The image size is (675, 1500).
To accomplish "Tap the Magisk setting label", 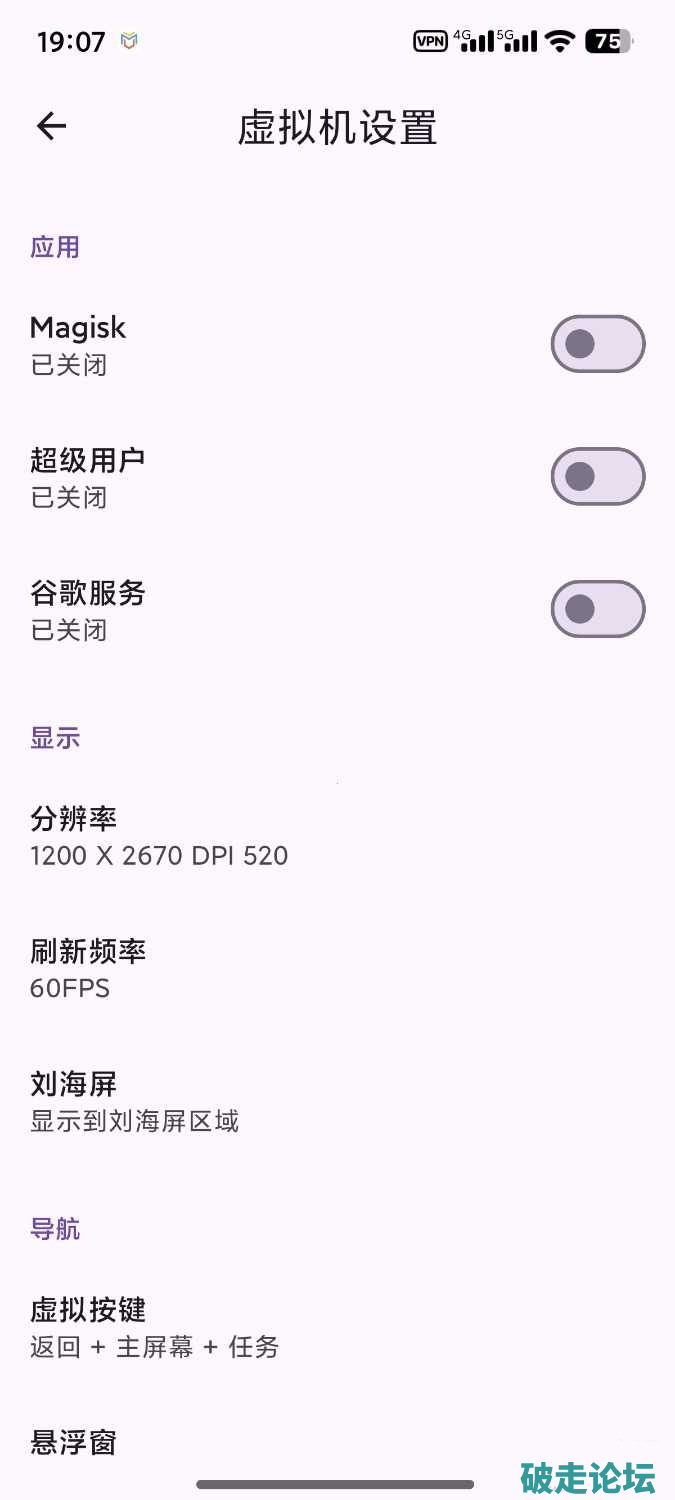I will coord(78,328).
